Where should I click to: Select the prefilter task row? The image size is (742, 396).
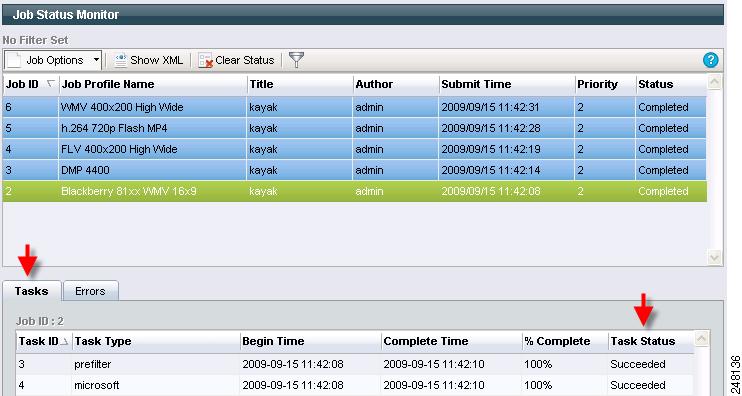[355, 364]
